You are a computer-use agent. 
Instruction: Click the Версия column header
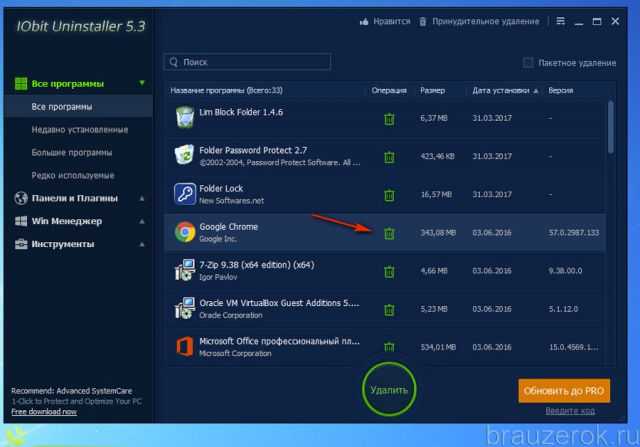tap(560, 90)
